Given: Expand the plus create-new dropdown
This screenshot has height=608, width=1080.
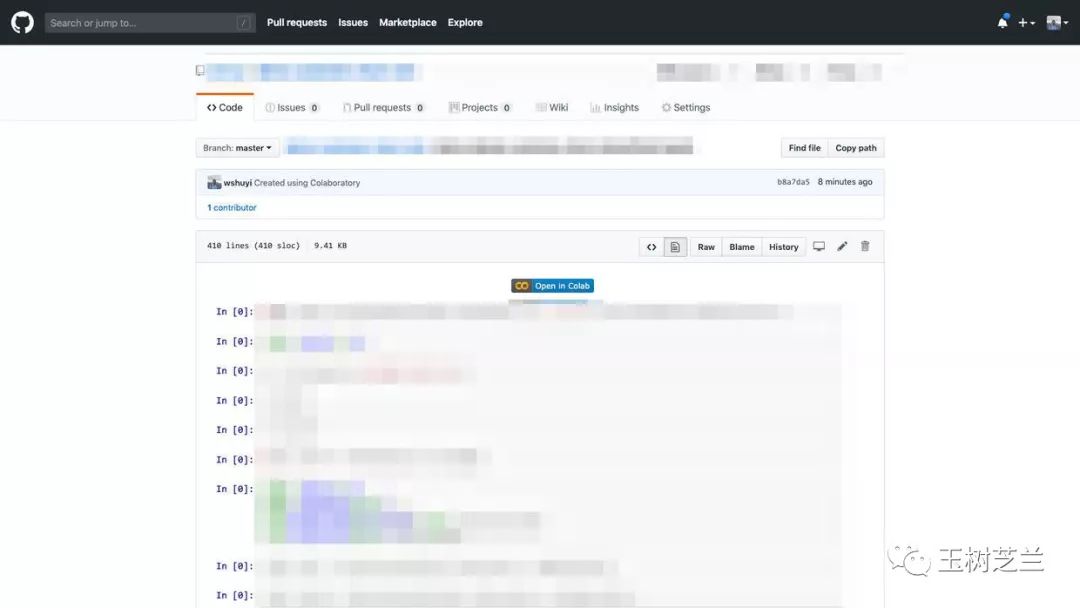Looking at the screenshot, I should click(x=1026, y=23).
